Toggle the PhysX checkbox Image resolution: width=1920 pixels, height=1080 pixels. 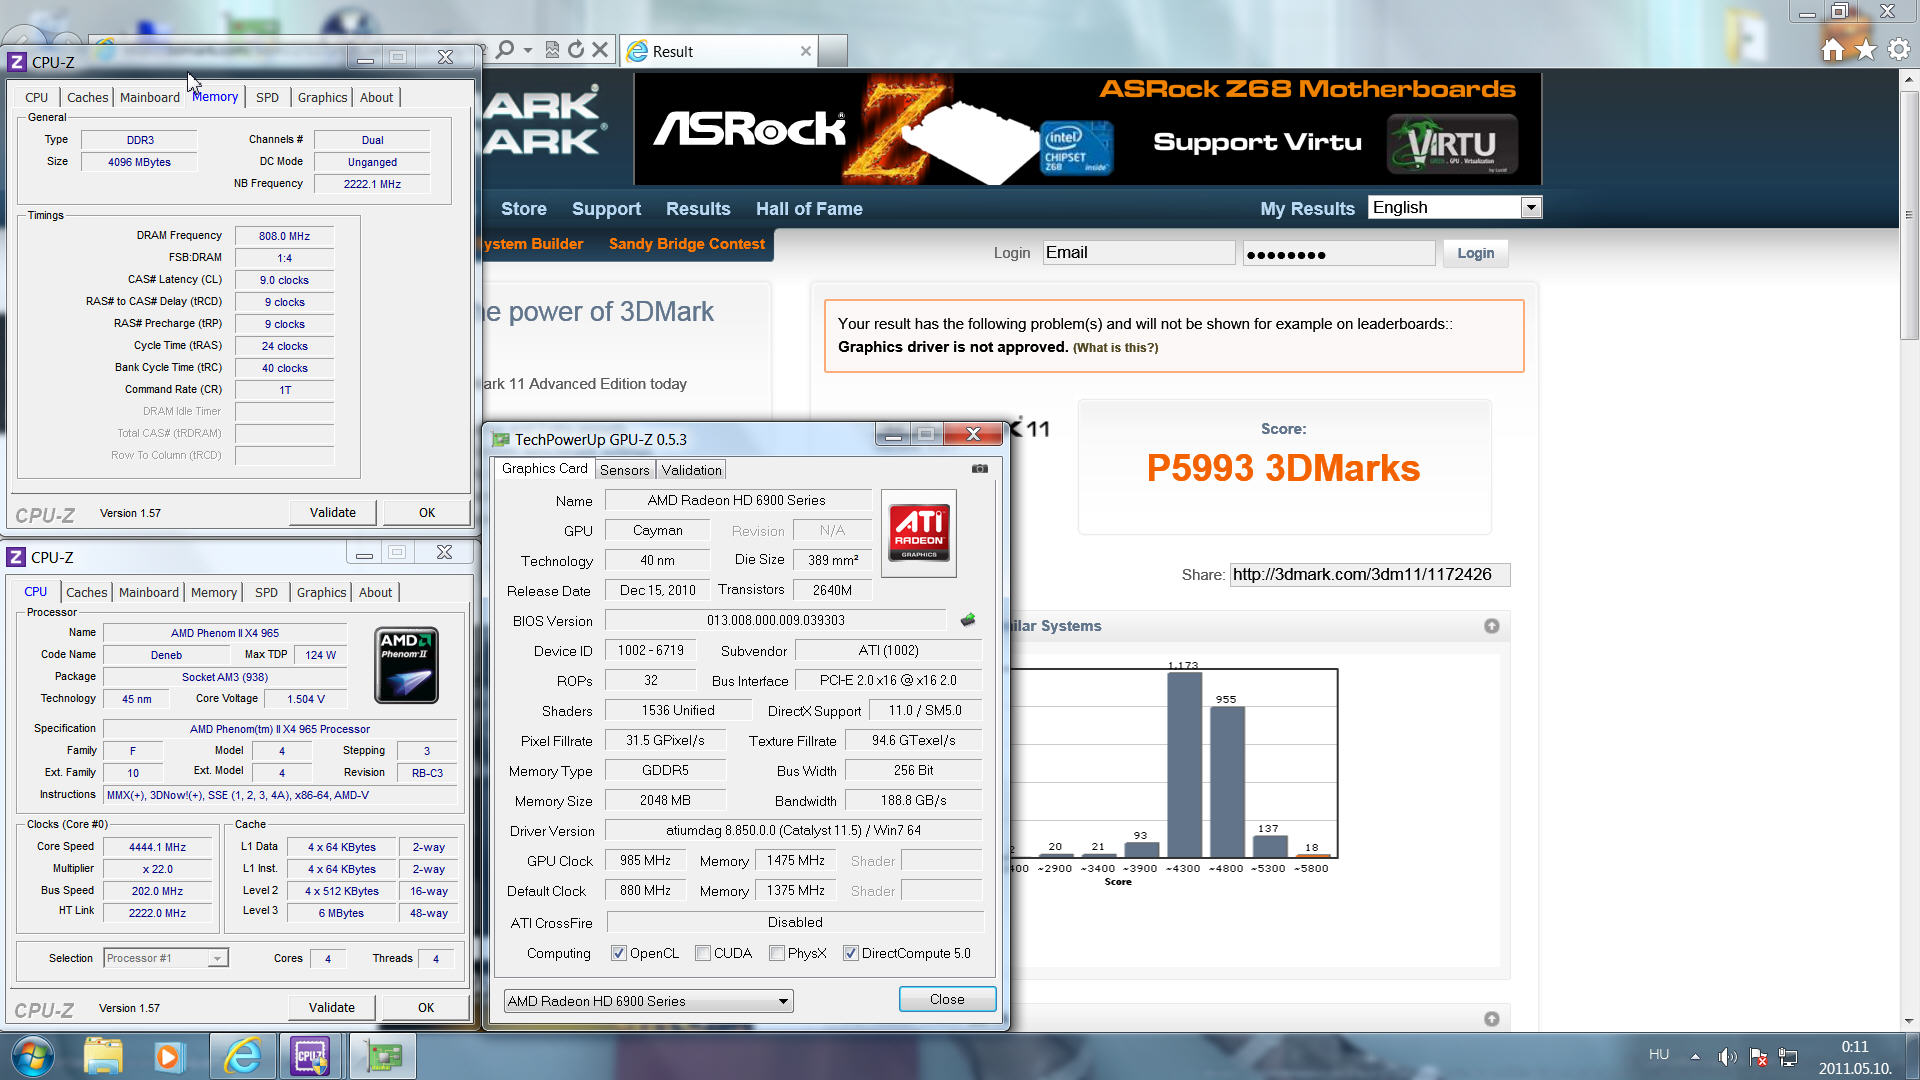pyautogui.click(x=777, y=953)
